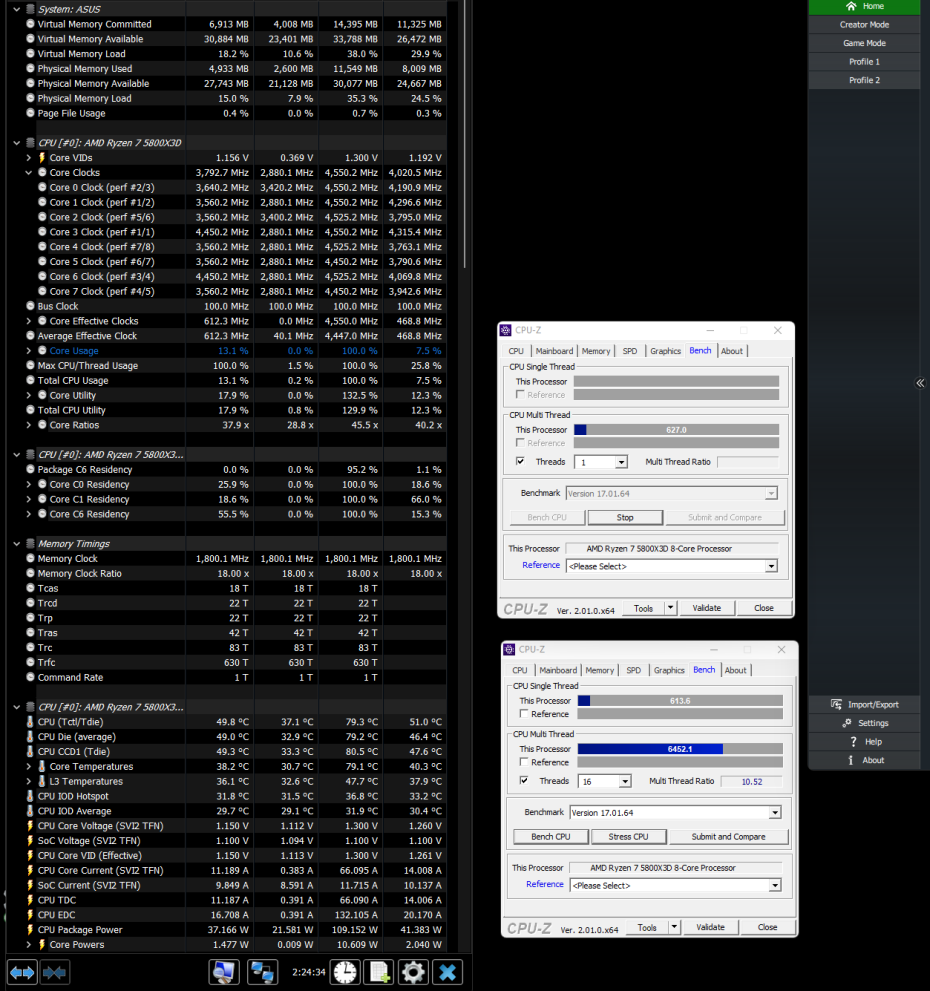The image size is (930, 991).
Task: Enable Multi Thread Reference checkbox in lower CPU-Z
Action: (x=524, y=762)
